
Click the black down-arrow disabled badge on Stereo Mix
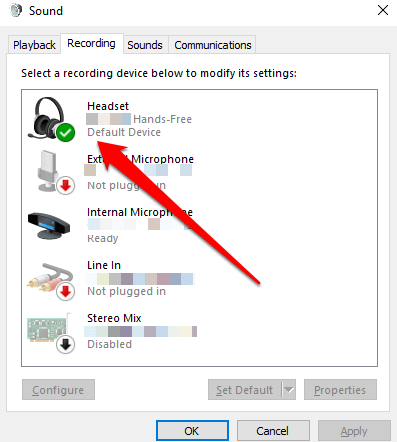(x=65, y=344)
